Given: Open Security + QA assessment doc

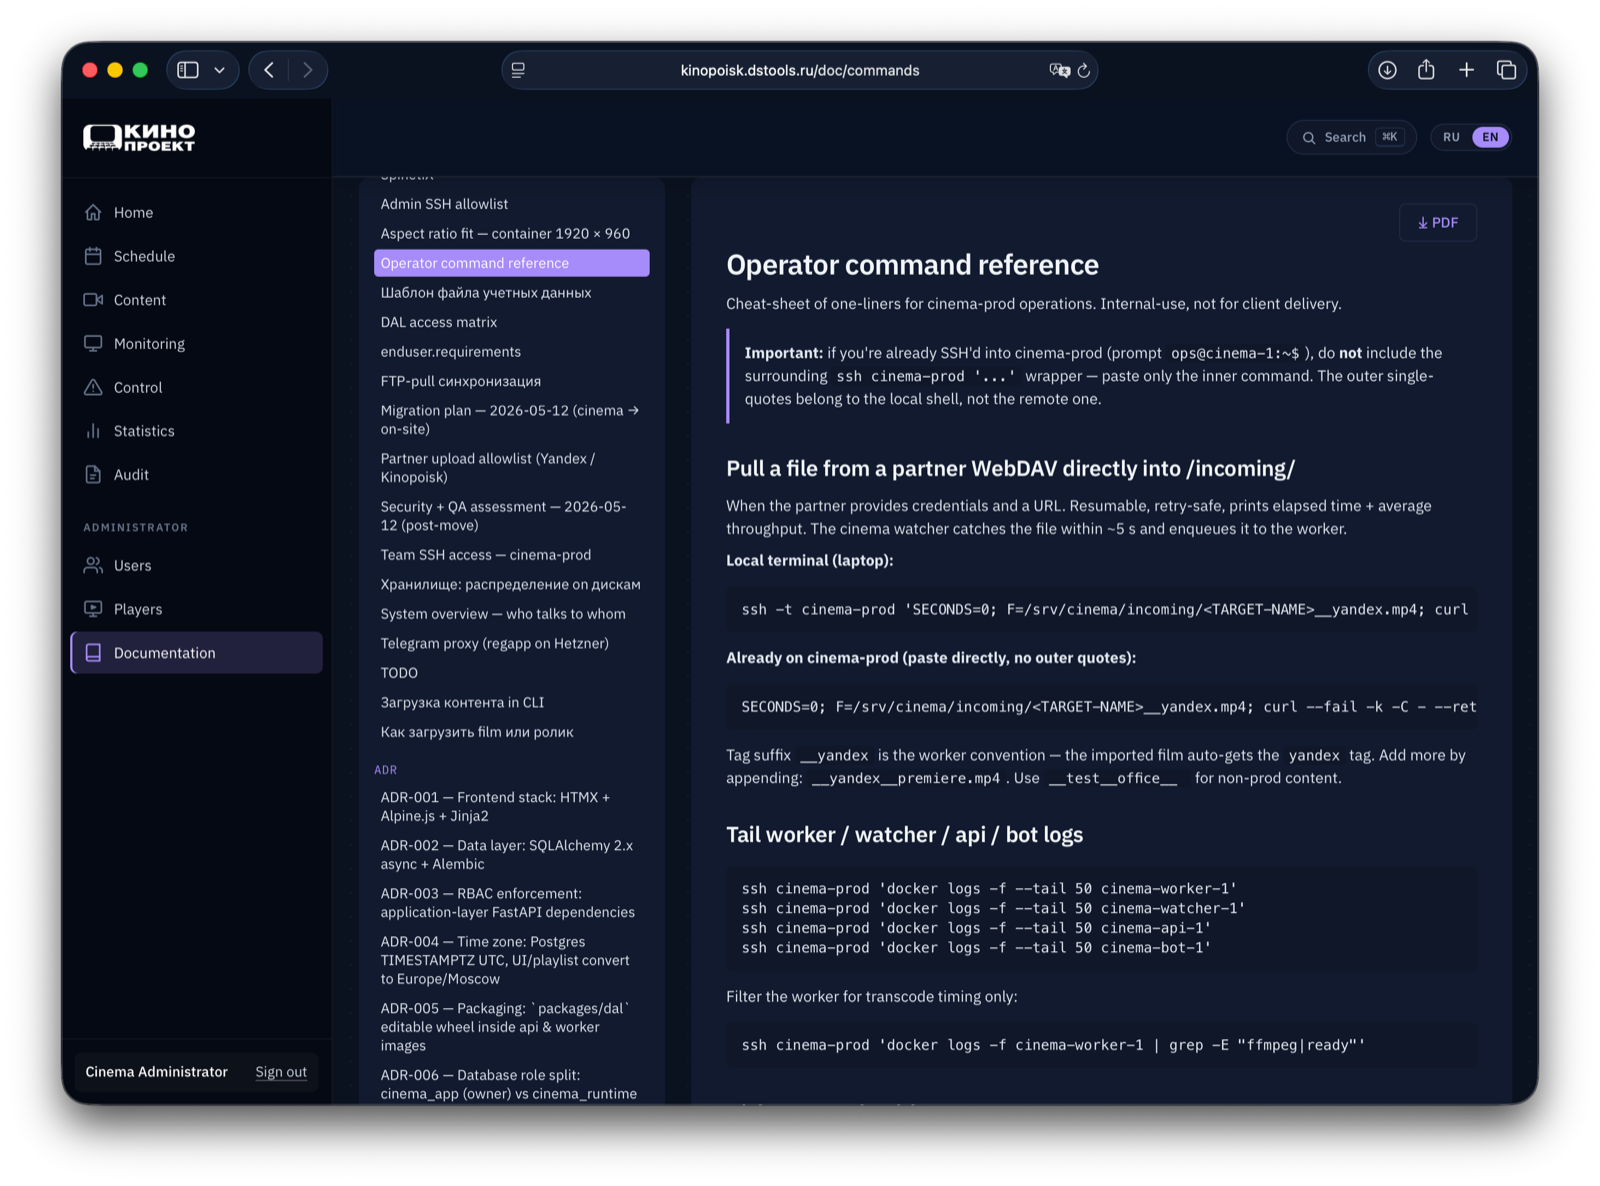Looking at the screenshot, I should click(x=511, y=516).
